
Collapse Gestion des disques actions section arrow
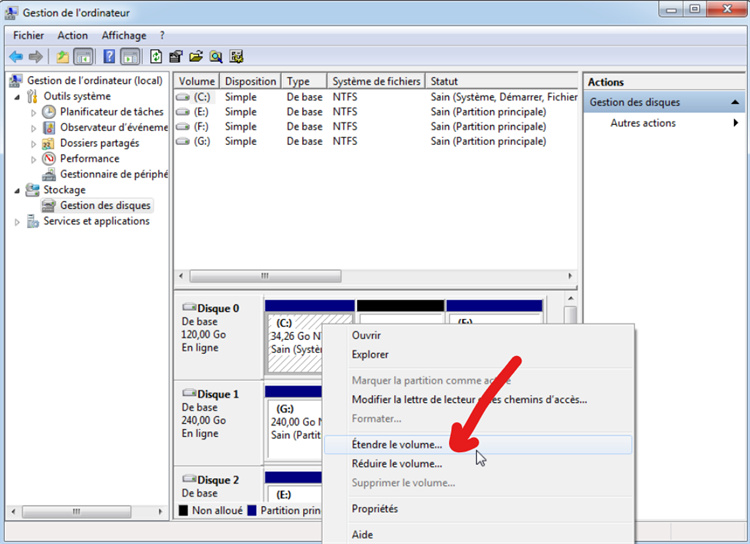point(735,102)
